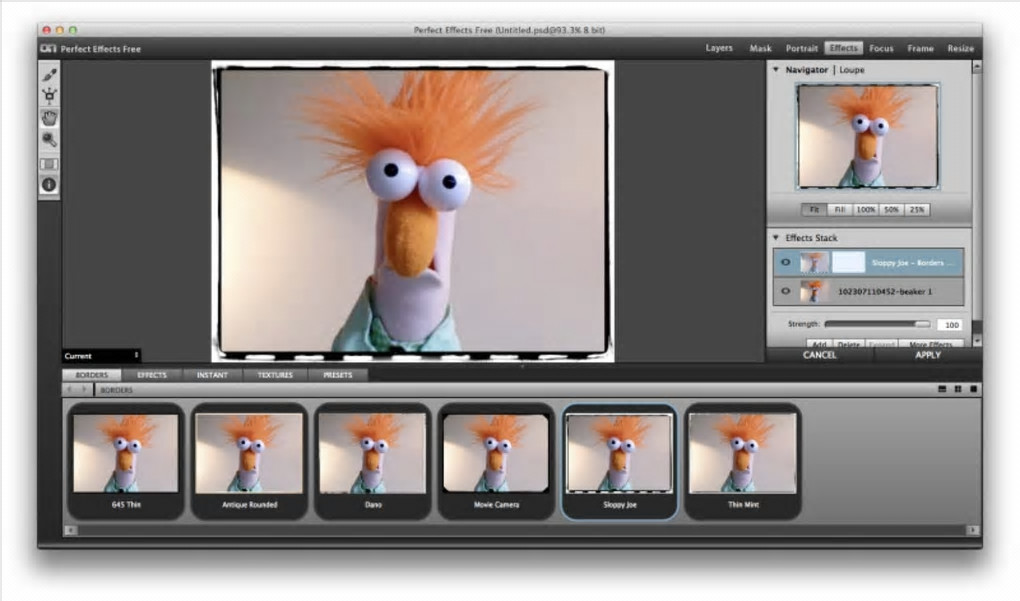This screenshot has height=601, width=1020.
Task: Apply the Movie Camera border preset
Action: (496, 461)
